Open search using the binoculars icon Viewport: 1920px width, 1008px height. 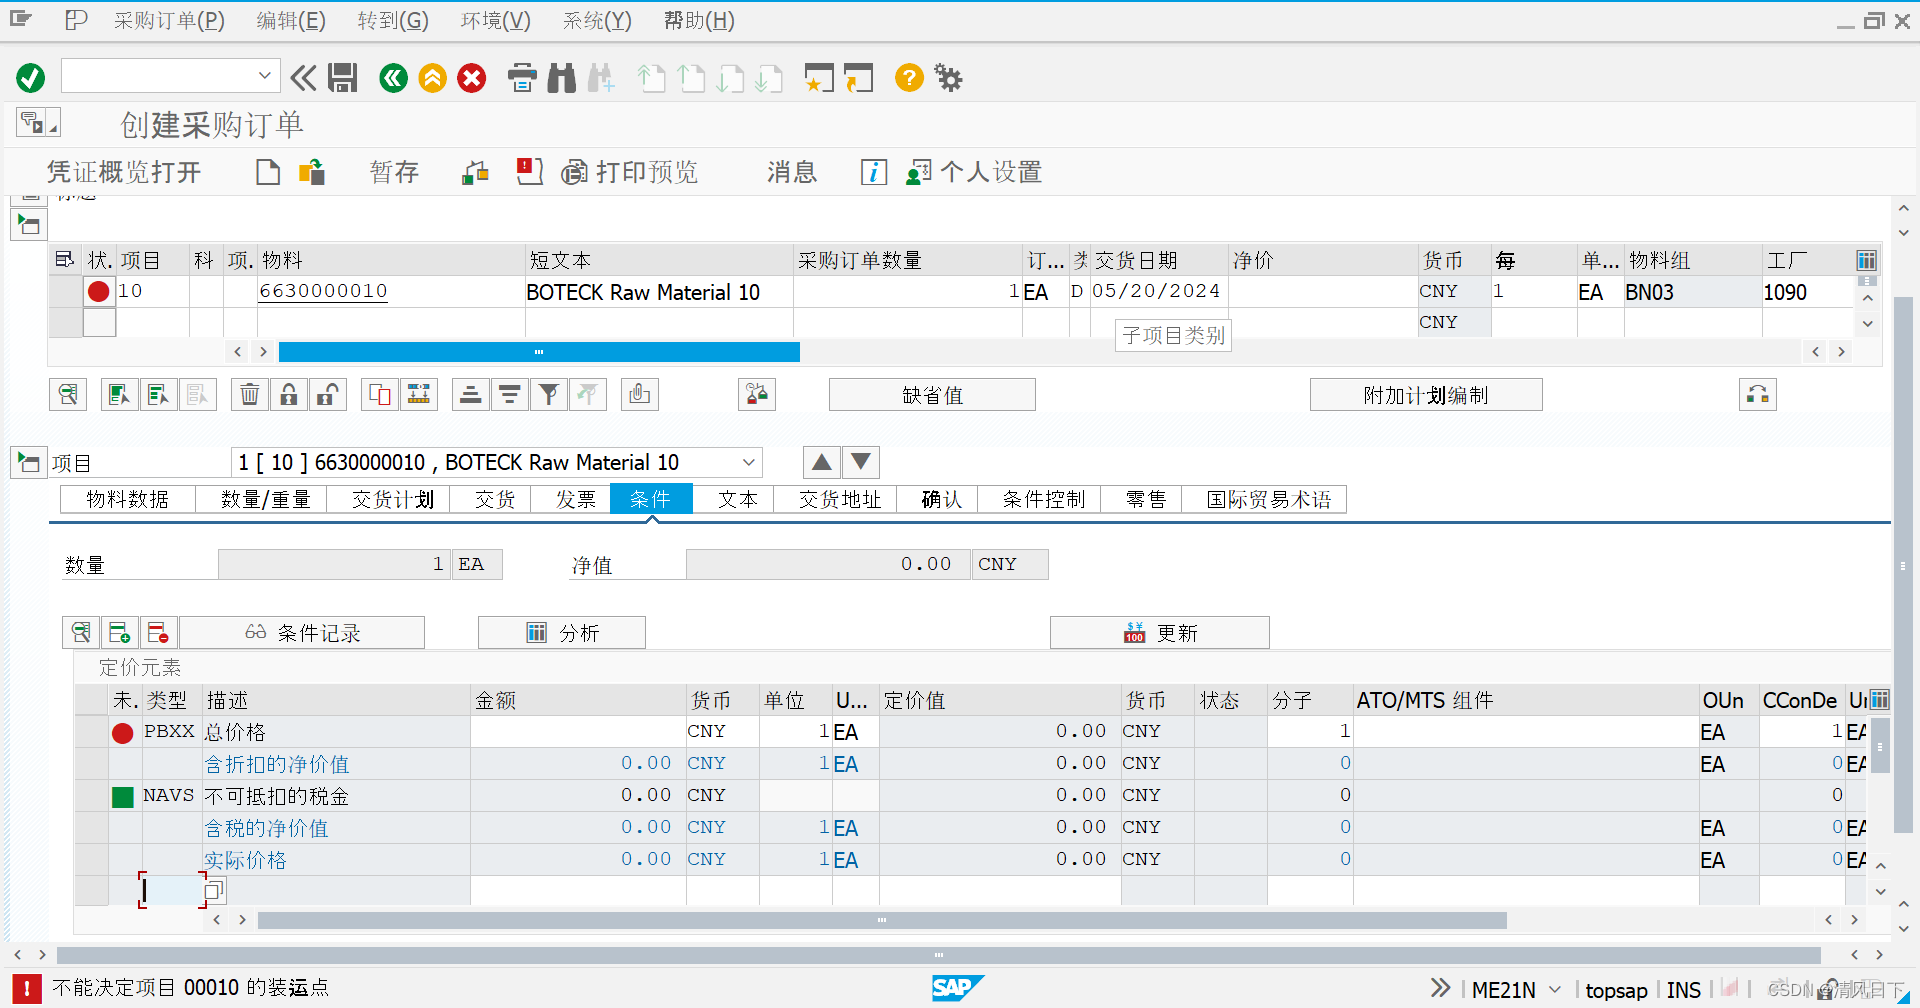(561, 78)
